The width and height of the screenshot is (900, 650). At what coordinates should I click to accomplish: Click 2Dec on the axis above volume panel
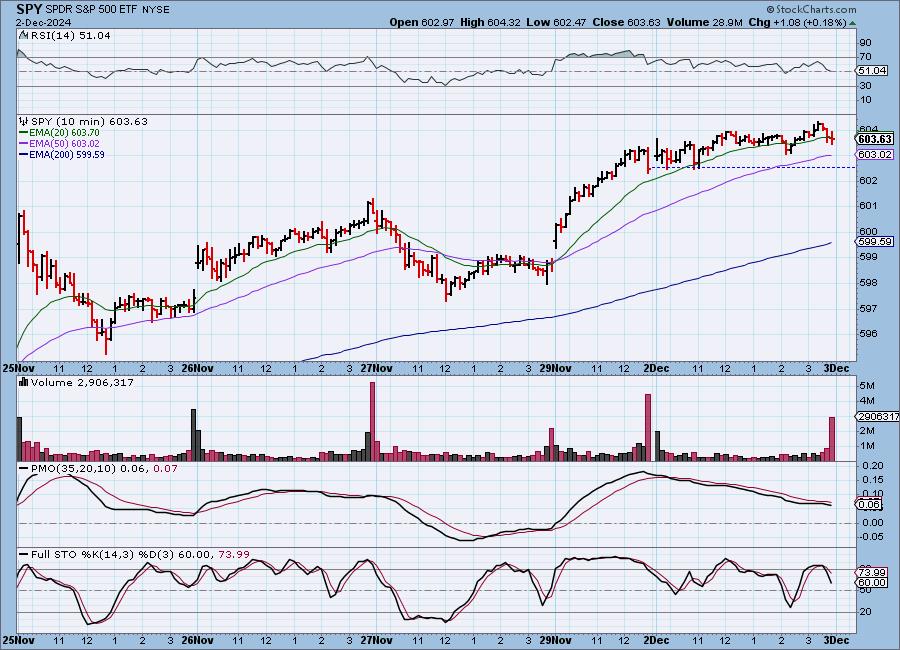pyautogui.click(x=656, y=368)
